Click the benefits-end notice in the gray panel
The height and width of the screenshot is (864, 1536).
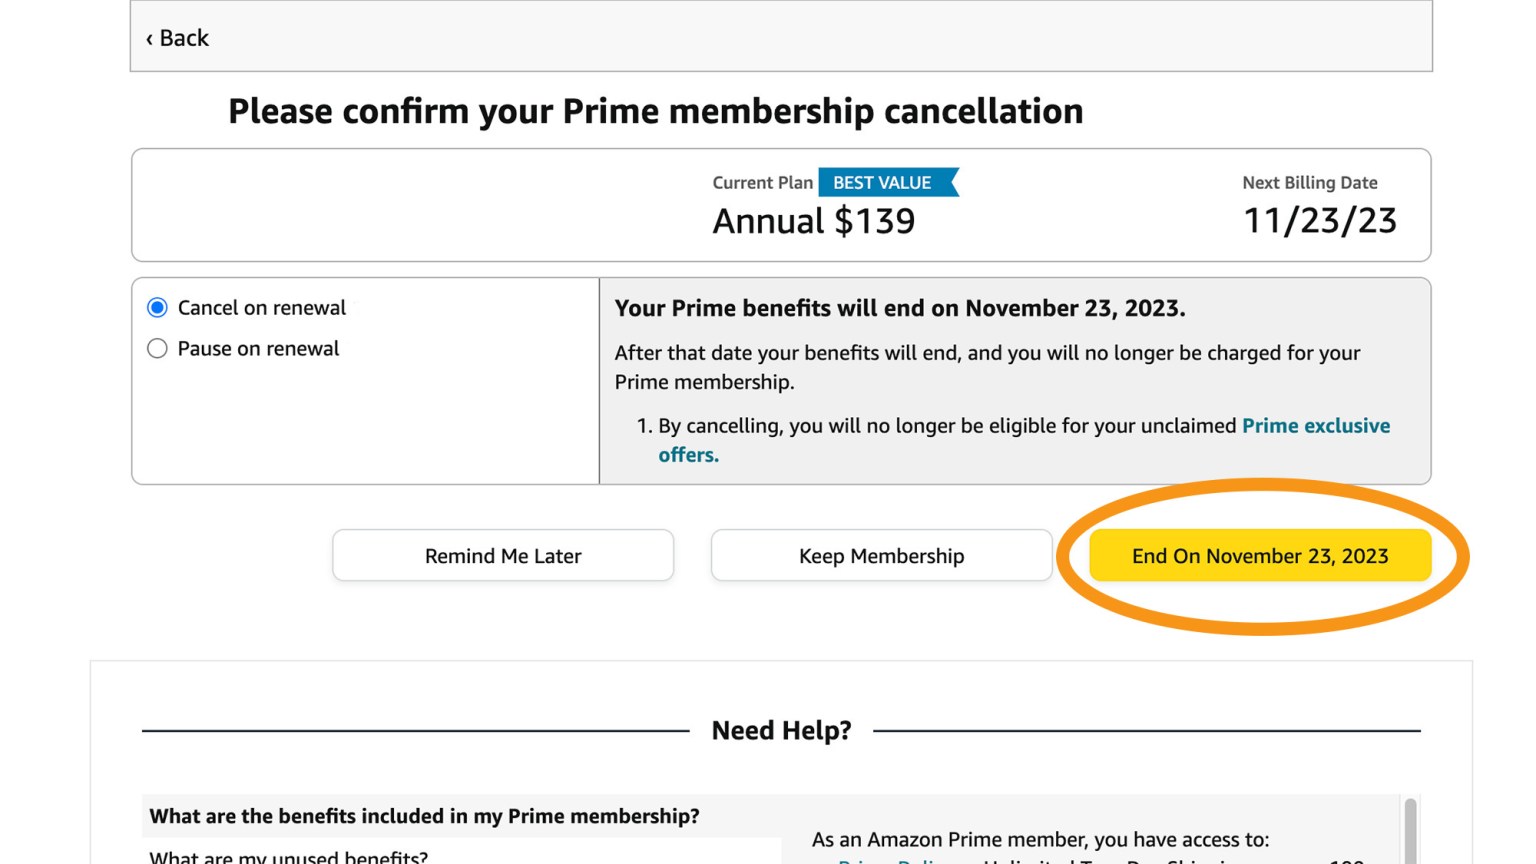pyautogui.click(x=899, y=308)
